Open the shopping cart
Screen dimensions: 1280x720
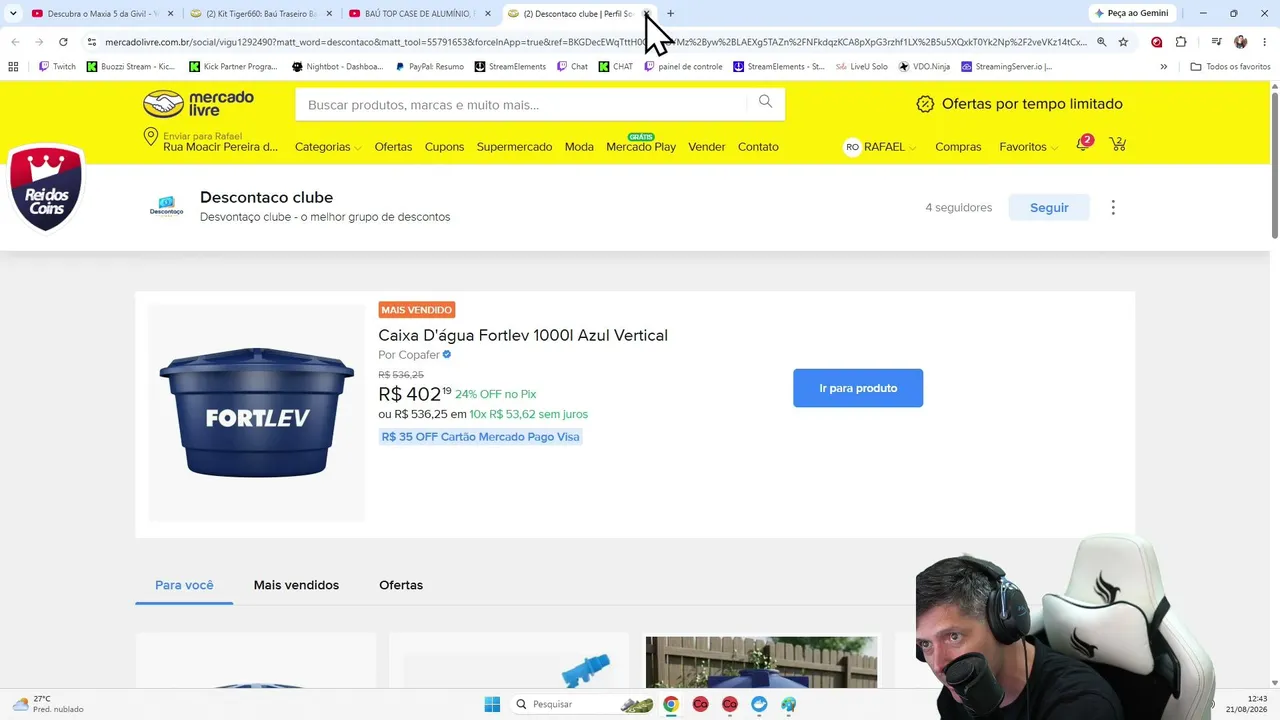tap(1118, 145)
